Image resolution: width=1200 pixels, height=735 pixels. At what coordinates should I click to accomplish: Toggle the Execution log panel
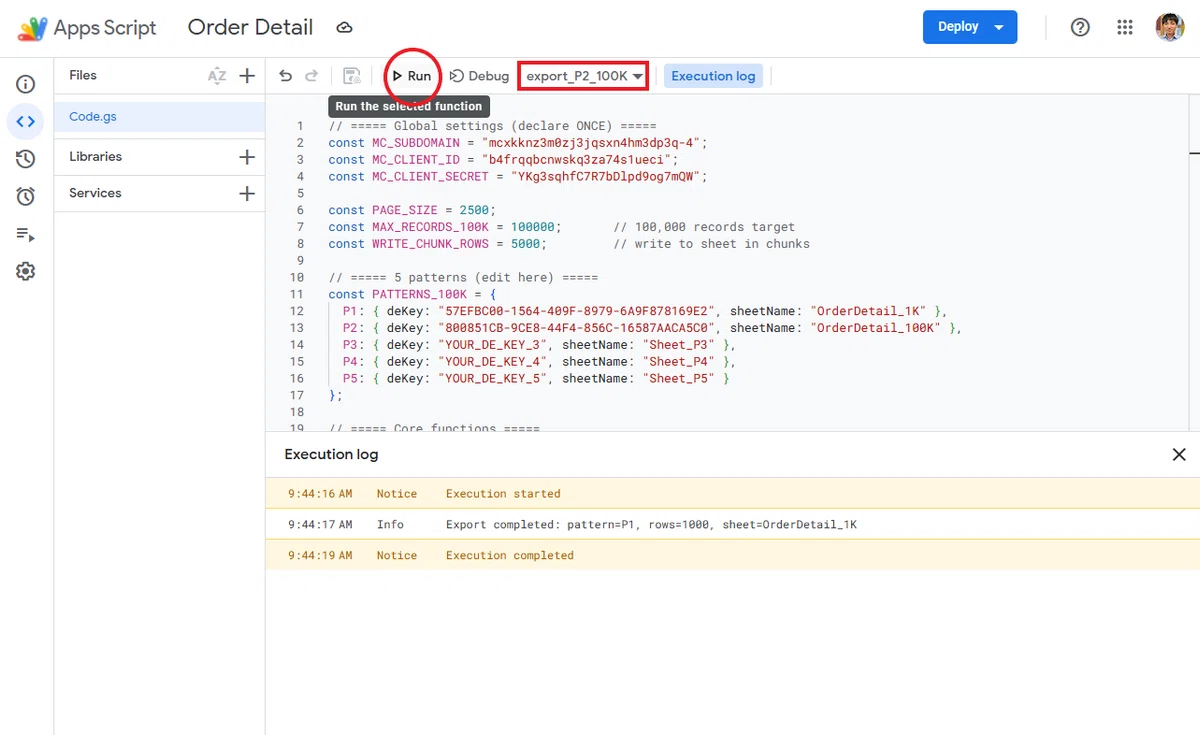point(713,76)
